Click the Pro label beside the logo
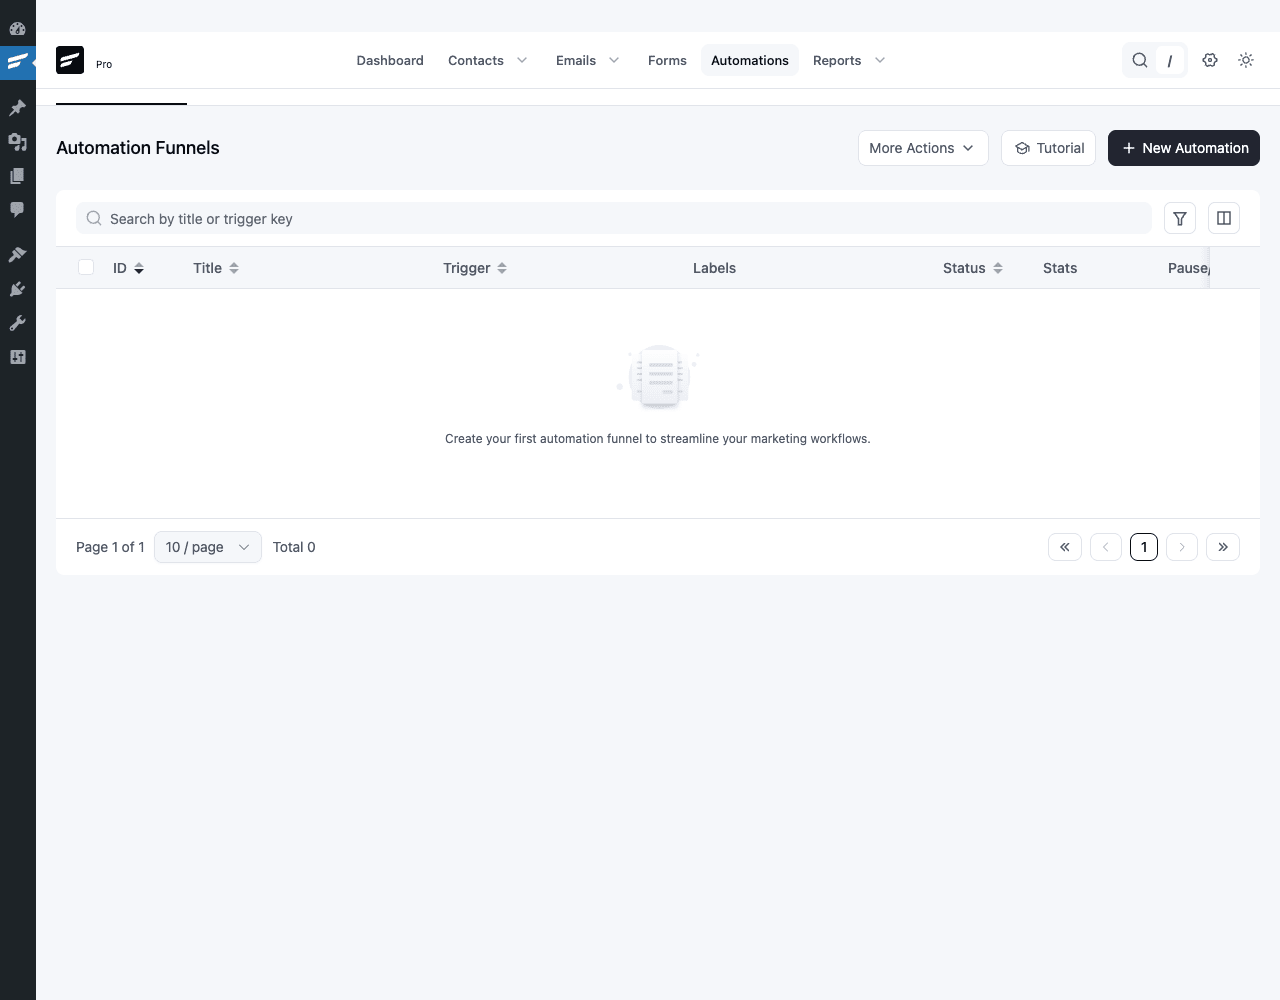 click(x=104, y=64)
